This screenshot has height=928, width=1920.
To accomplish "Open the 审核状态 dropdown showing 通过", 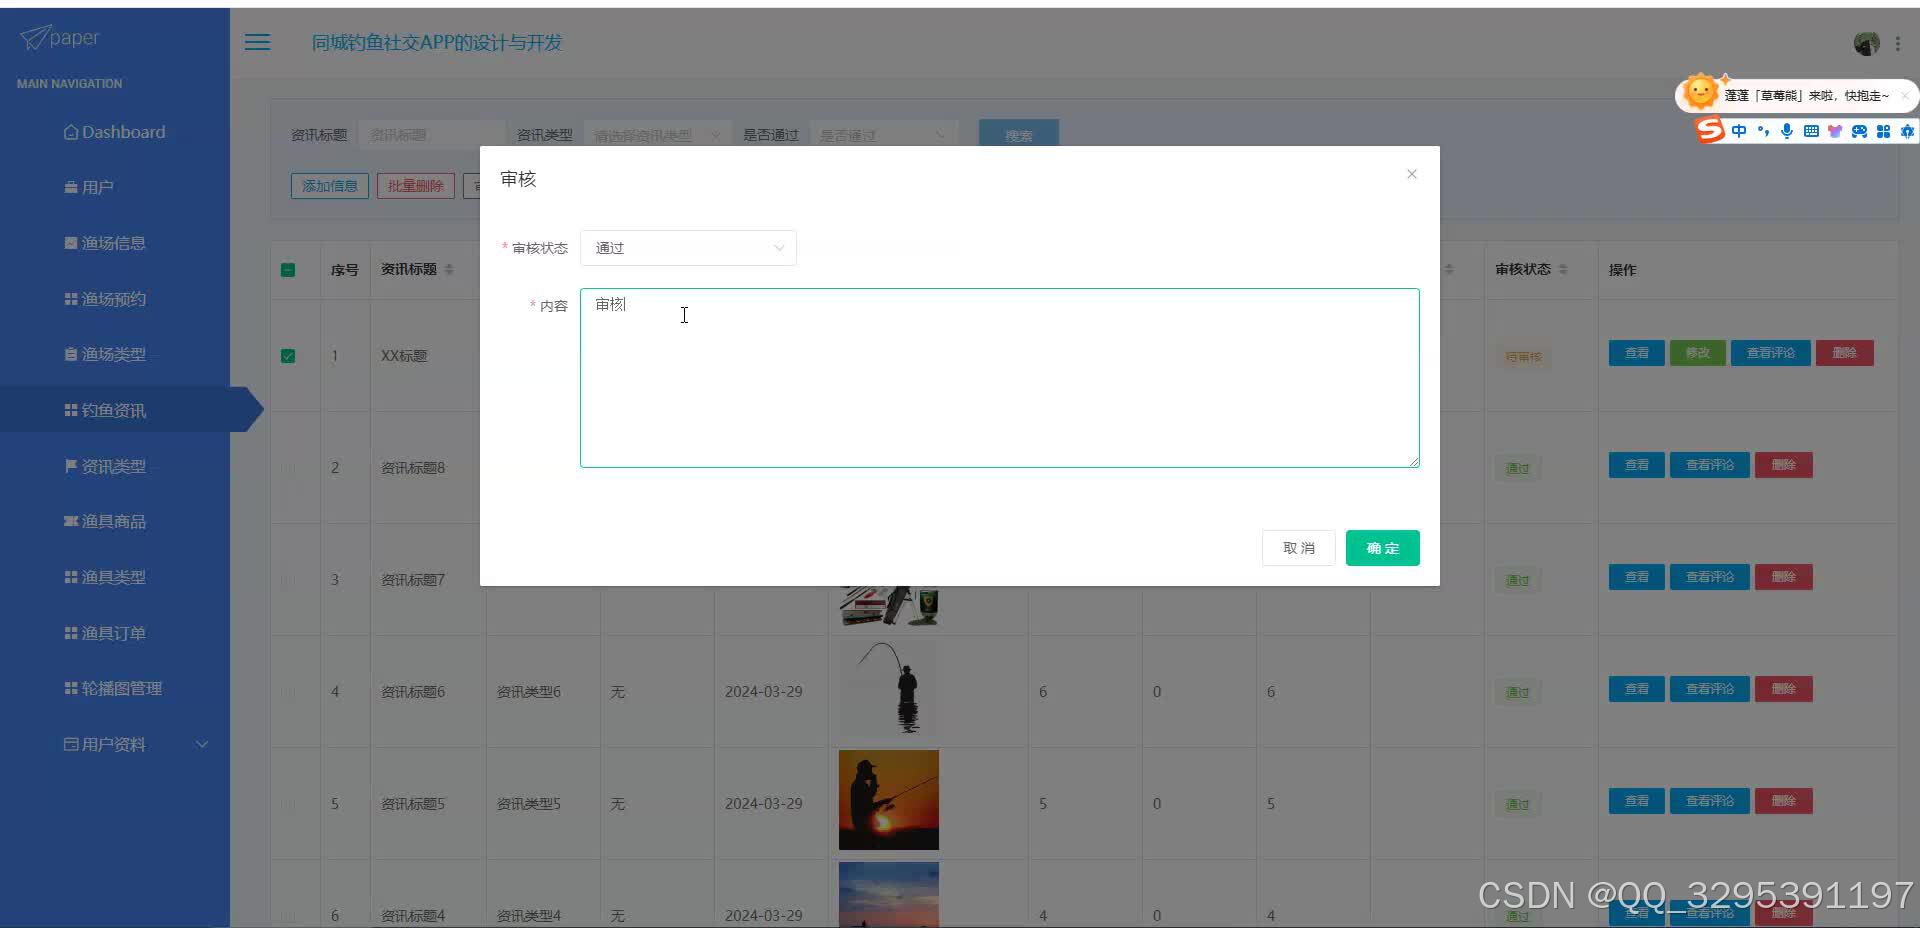I will [688, 248].
